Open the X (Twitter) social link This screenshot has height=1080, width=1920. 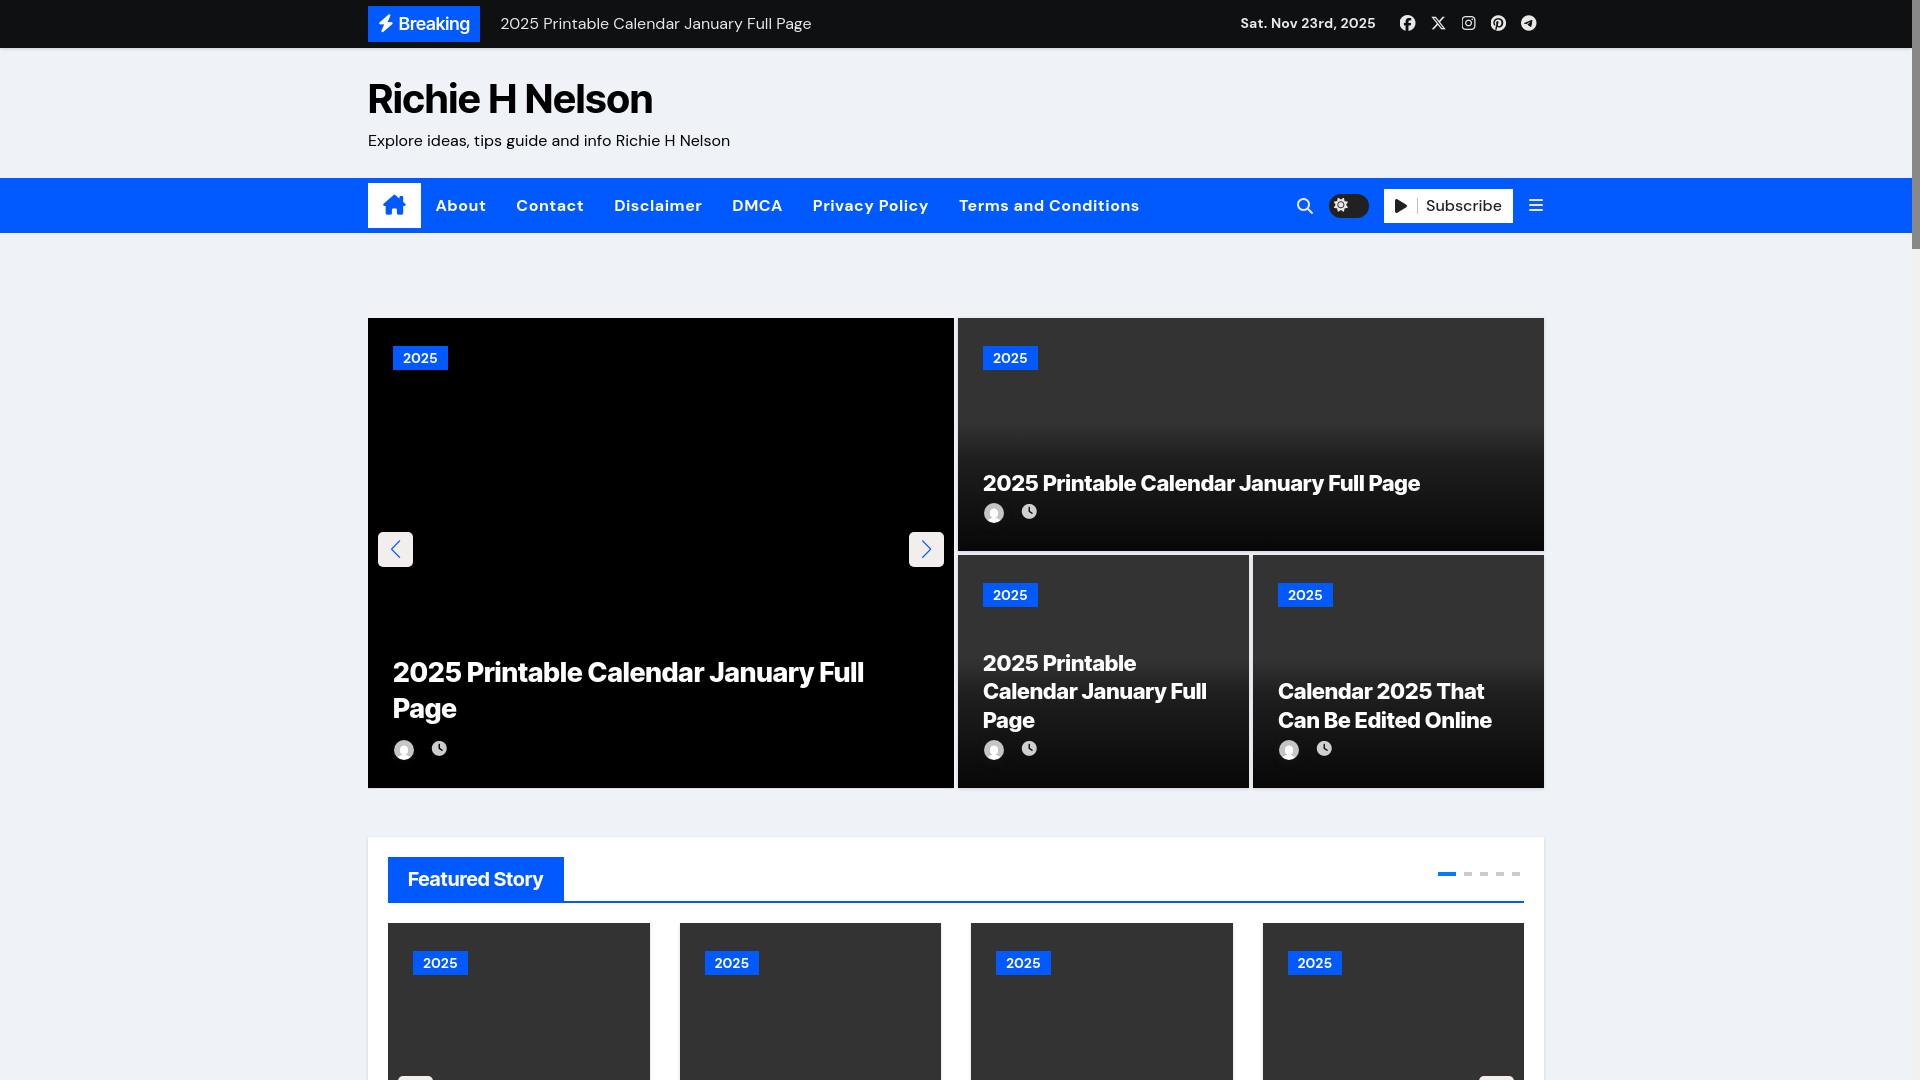1438,23
